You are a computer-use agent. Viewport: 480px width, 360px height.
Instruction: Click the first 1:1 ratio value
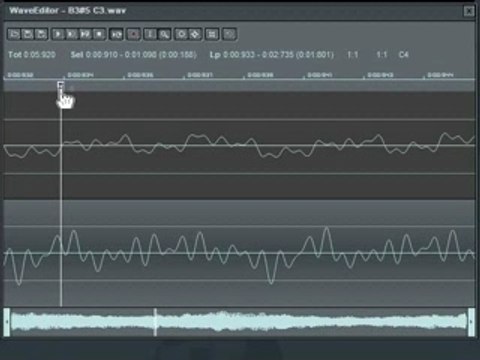pyautogui.click(x=352, y=55)
